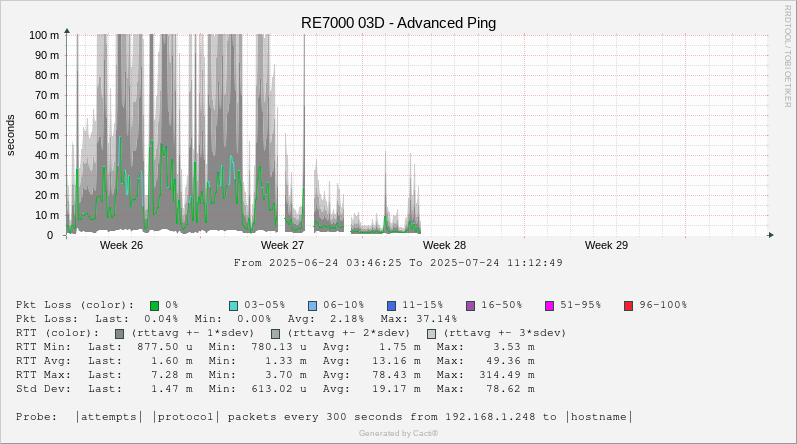Click the Week 28 axis label
The height and width of the screenshot is (444, 797).
pyautogui.click(x=444, y=245)
